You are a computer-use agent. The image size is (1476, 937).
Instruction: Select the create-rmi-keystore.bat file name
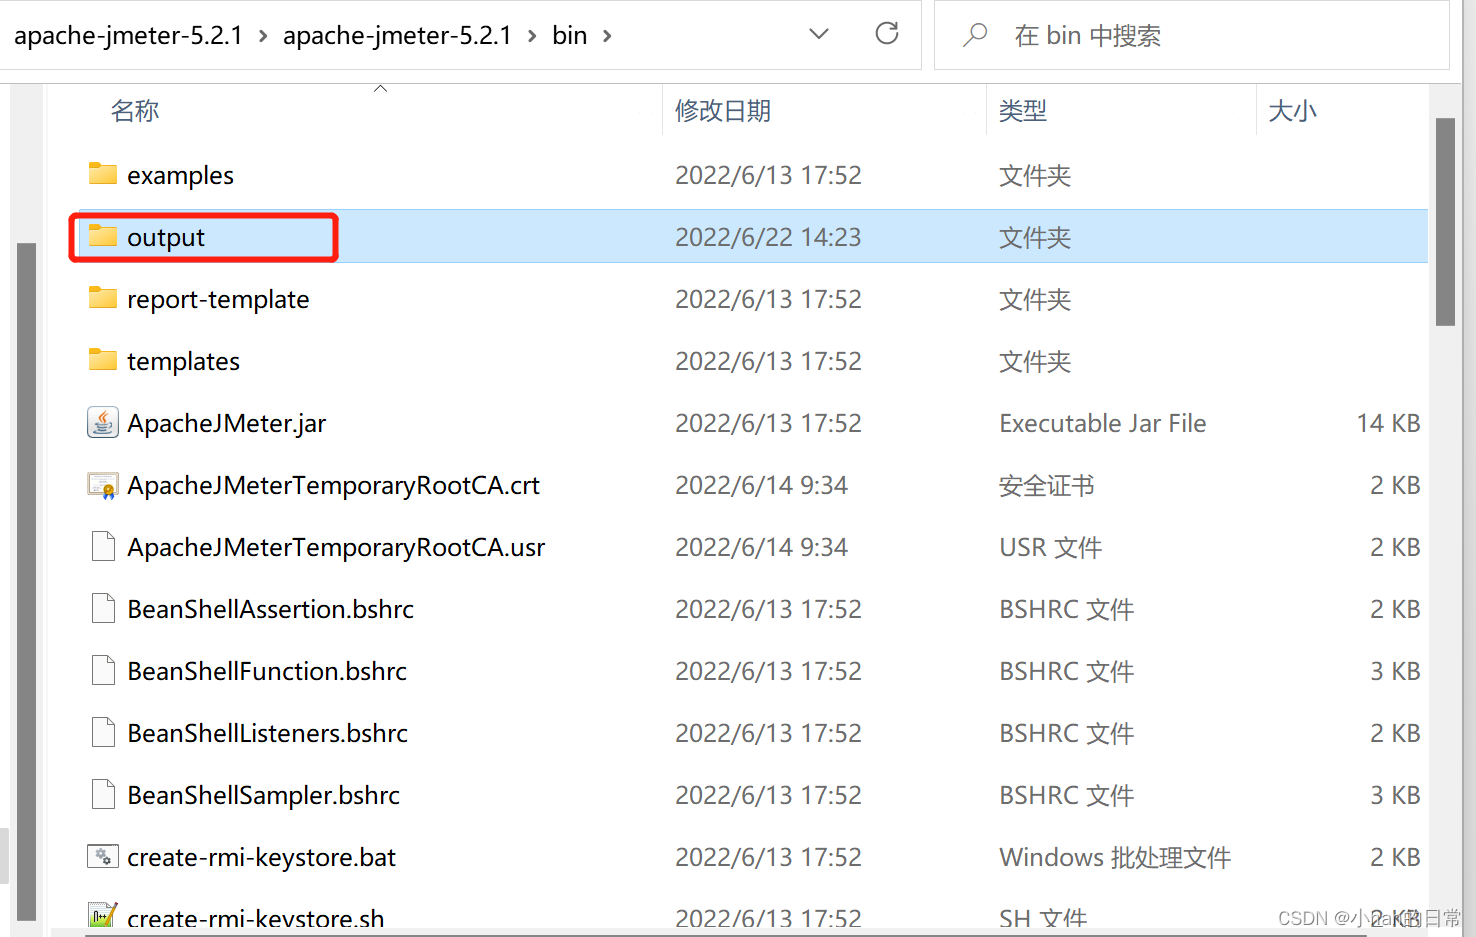pyautogui.click(x=261, y=857)
